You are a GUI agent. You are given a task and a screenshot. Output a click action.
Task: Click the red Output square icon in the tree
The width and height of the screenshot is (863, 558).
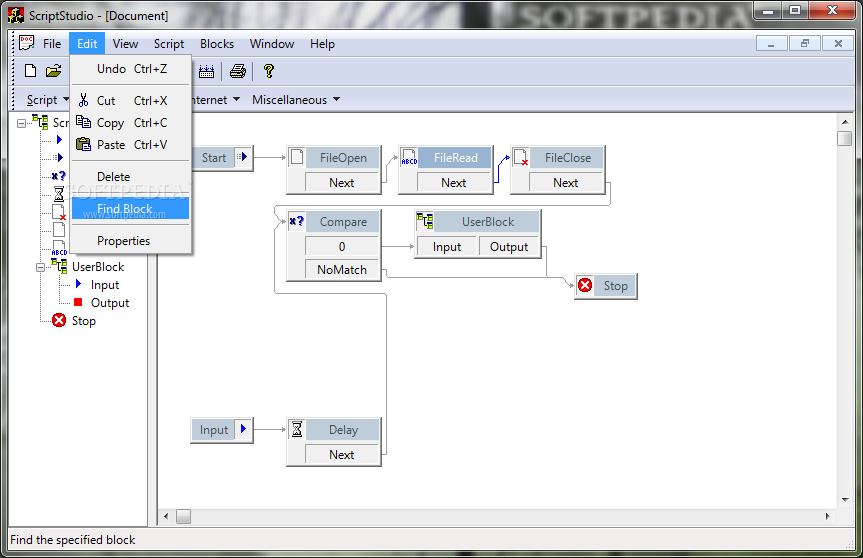coord(78,302)
